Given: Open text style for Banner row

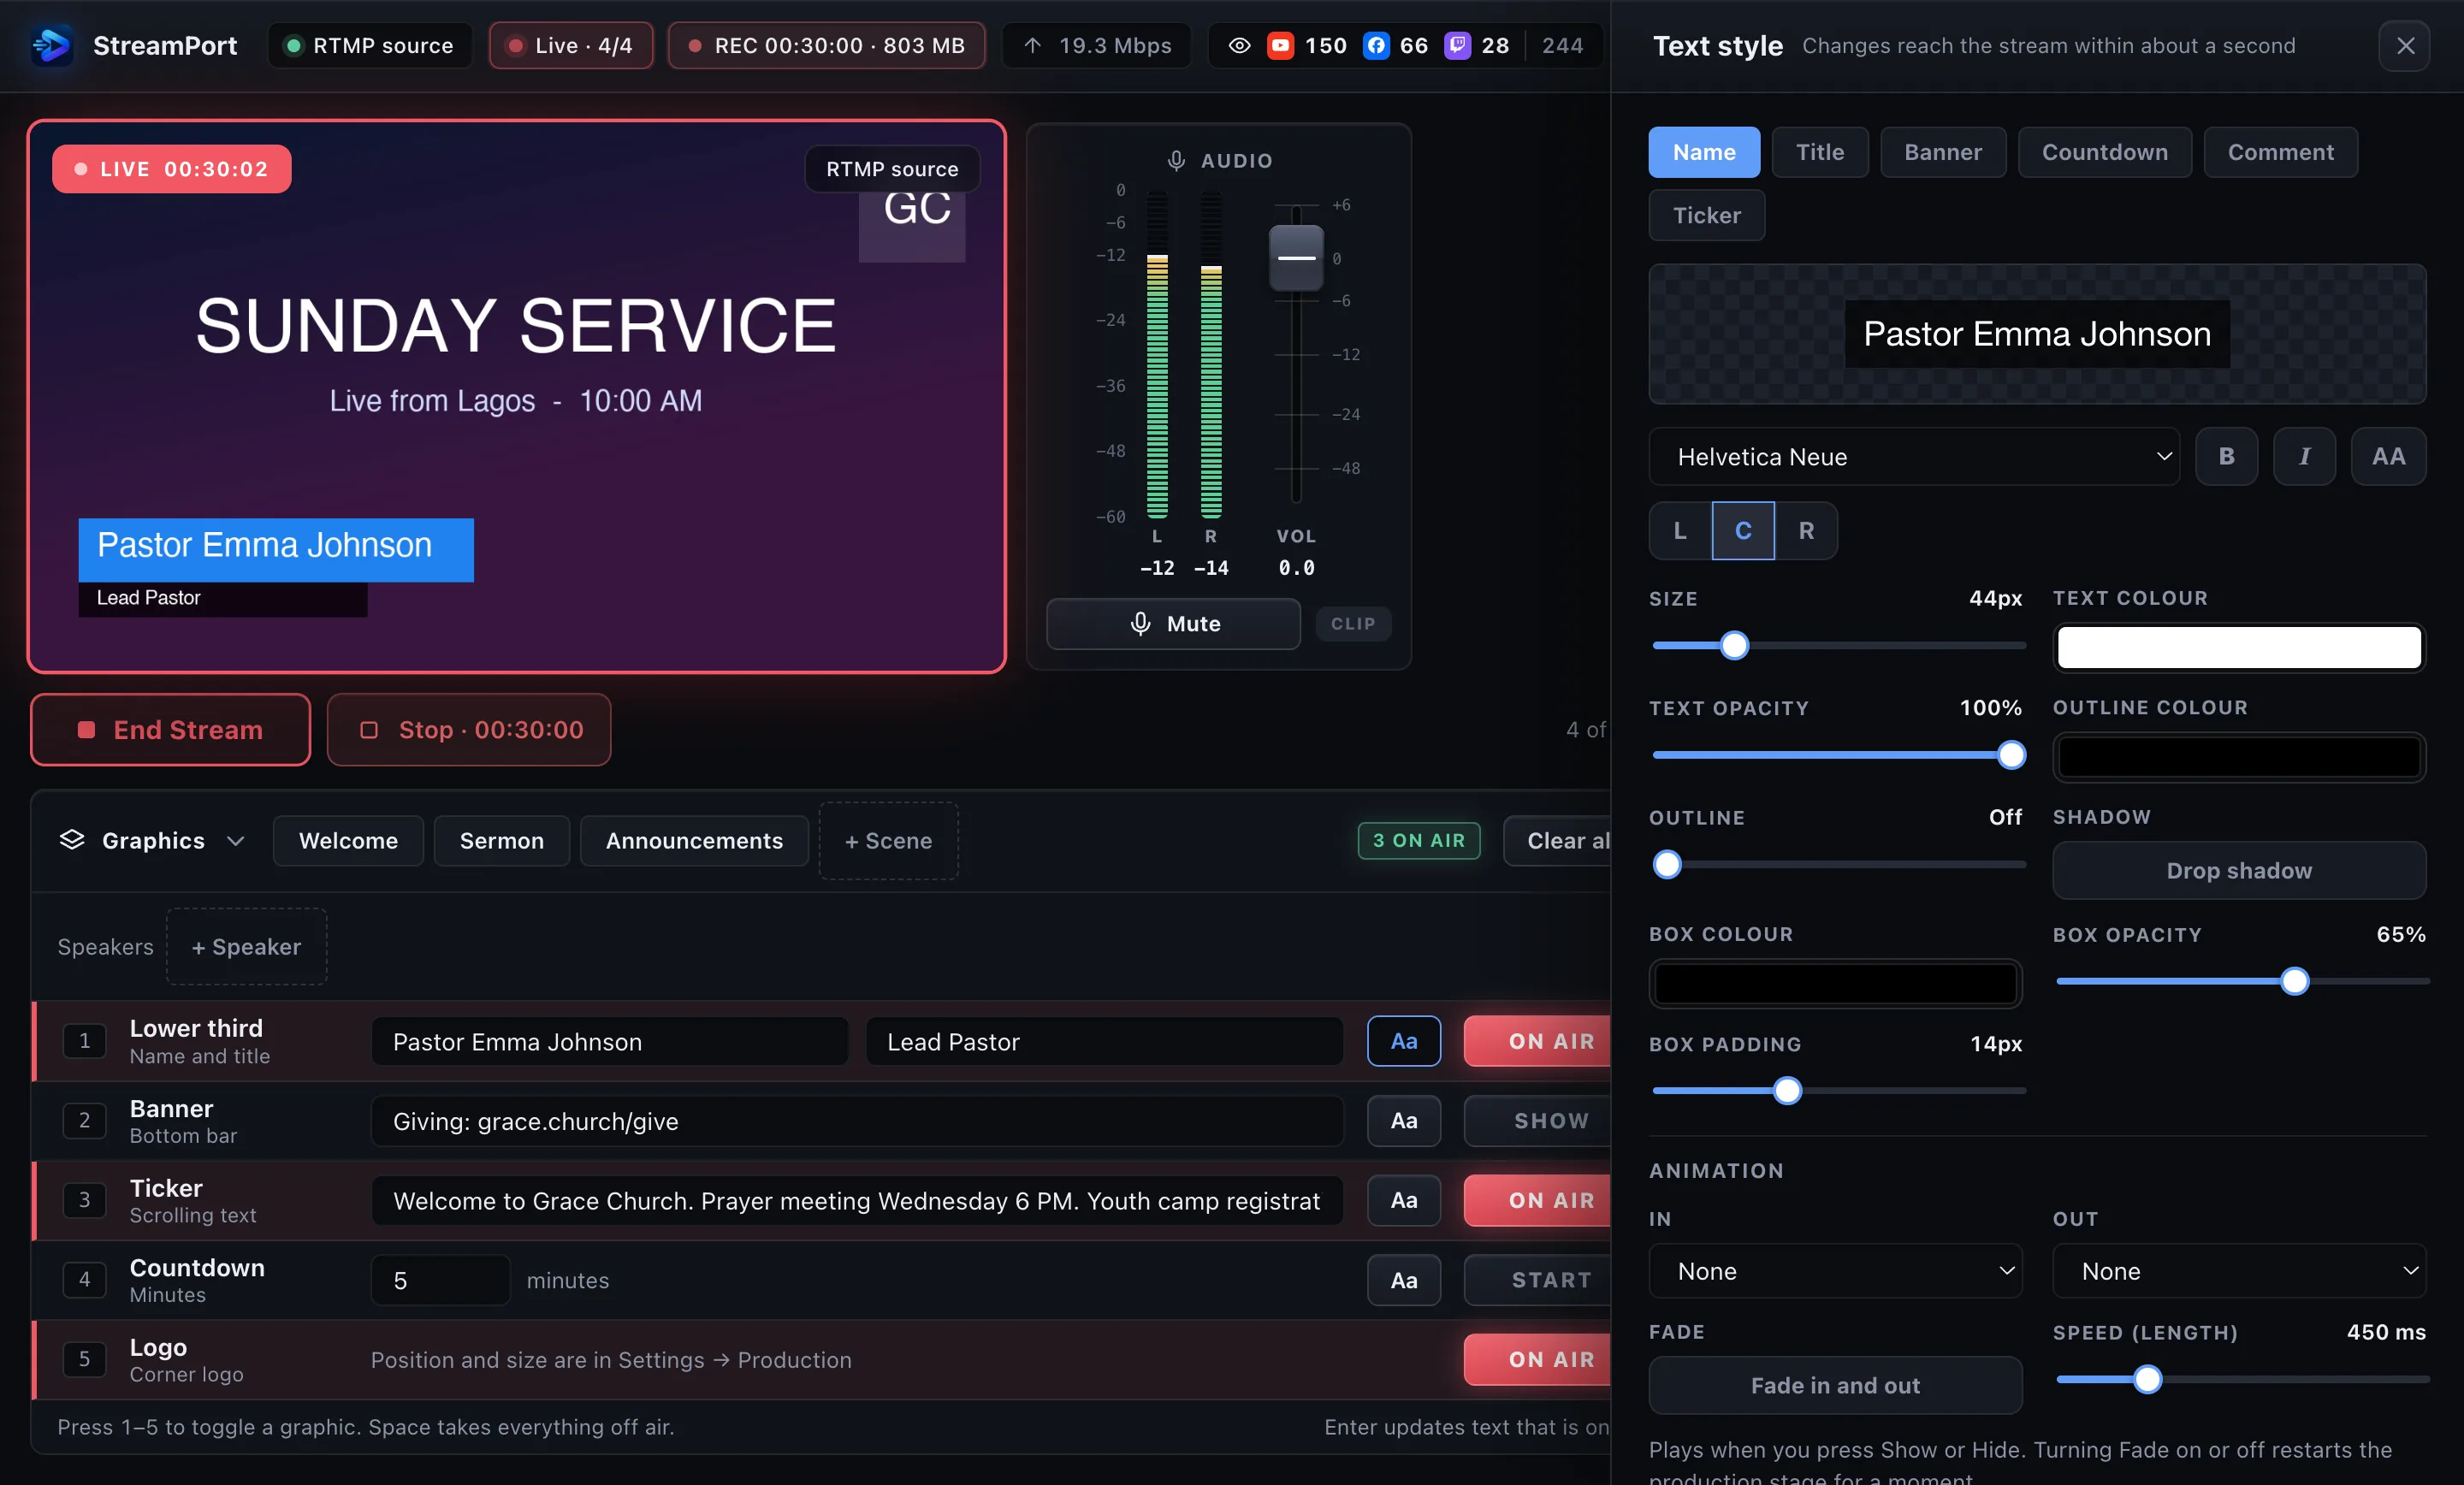Looking at the screenshot, I should (1403, 1120).
